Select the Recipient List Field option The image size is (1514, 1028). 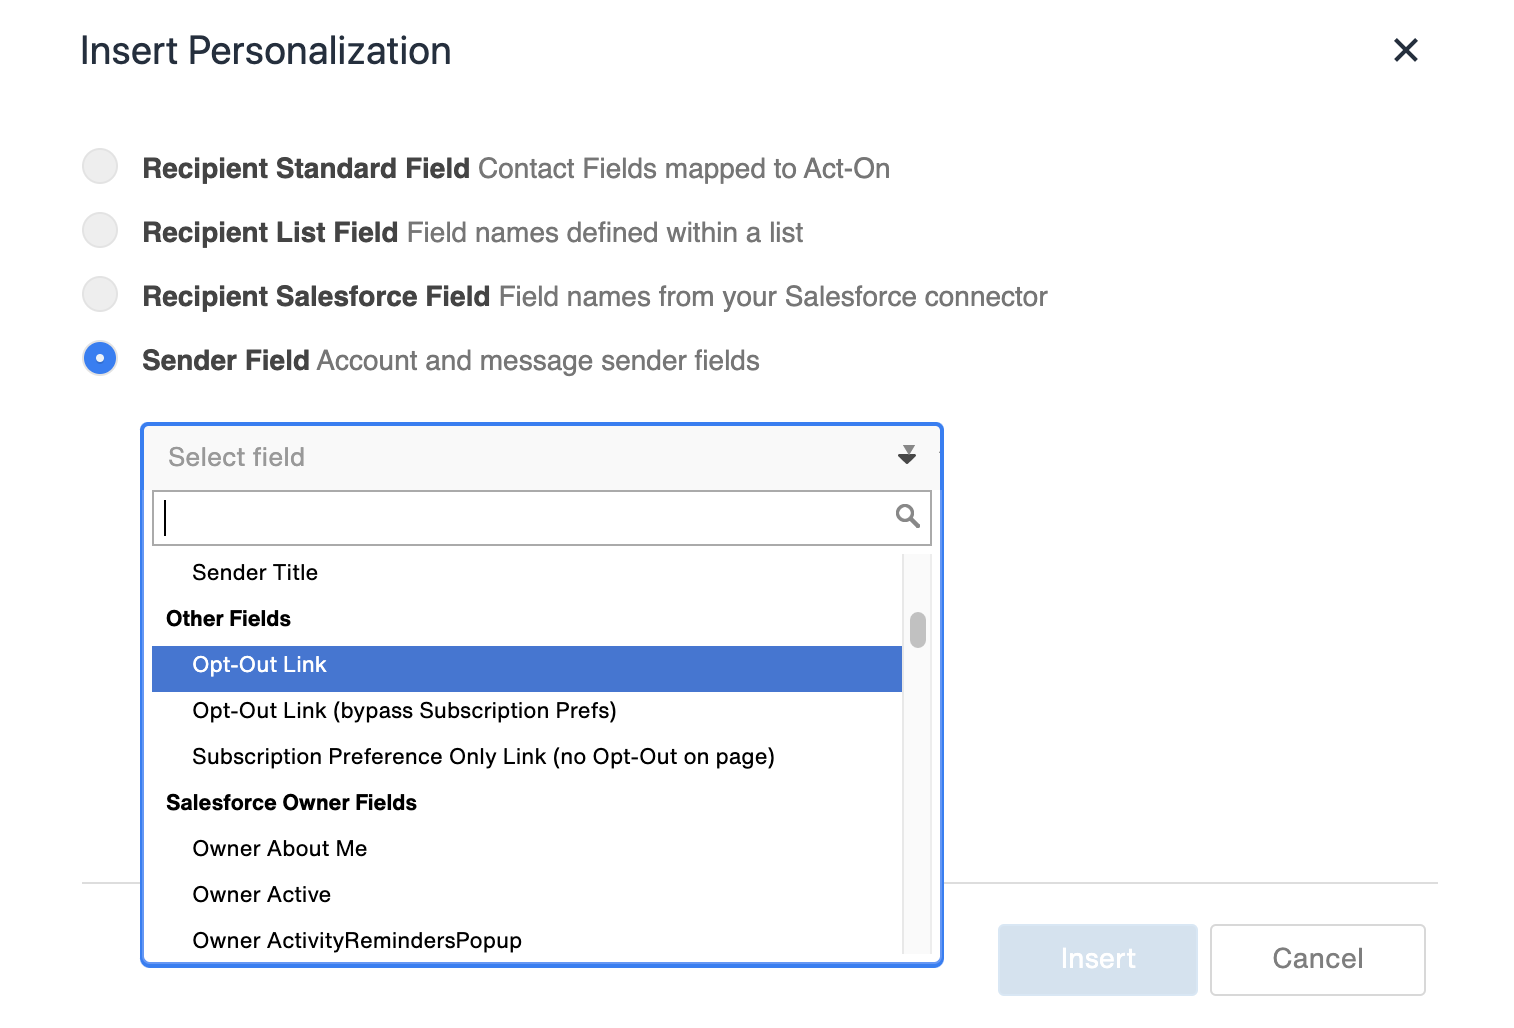99,231
